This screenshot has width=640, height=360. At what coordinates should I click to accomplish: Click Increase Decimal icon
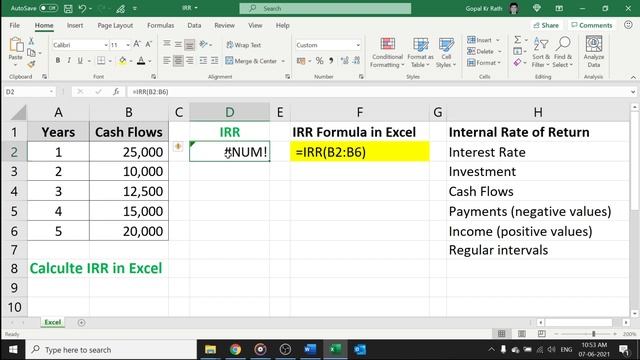pyautogui.click(x=345, y=61)
